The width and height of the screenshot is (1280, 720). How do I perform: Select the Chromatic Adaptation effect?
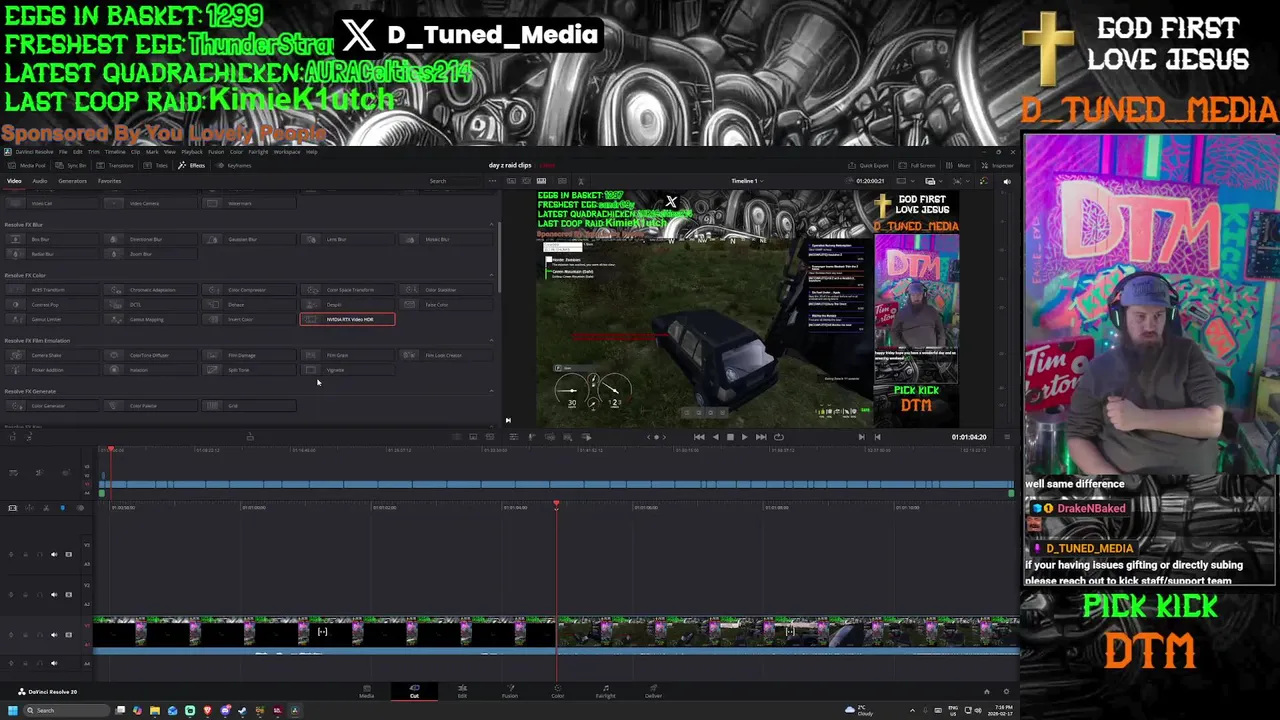150,290
